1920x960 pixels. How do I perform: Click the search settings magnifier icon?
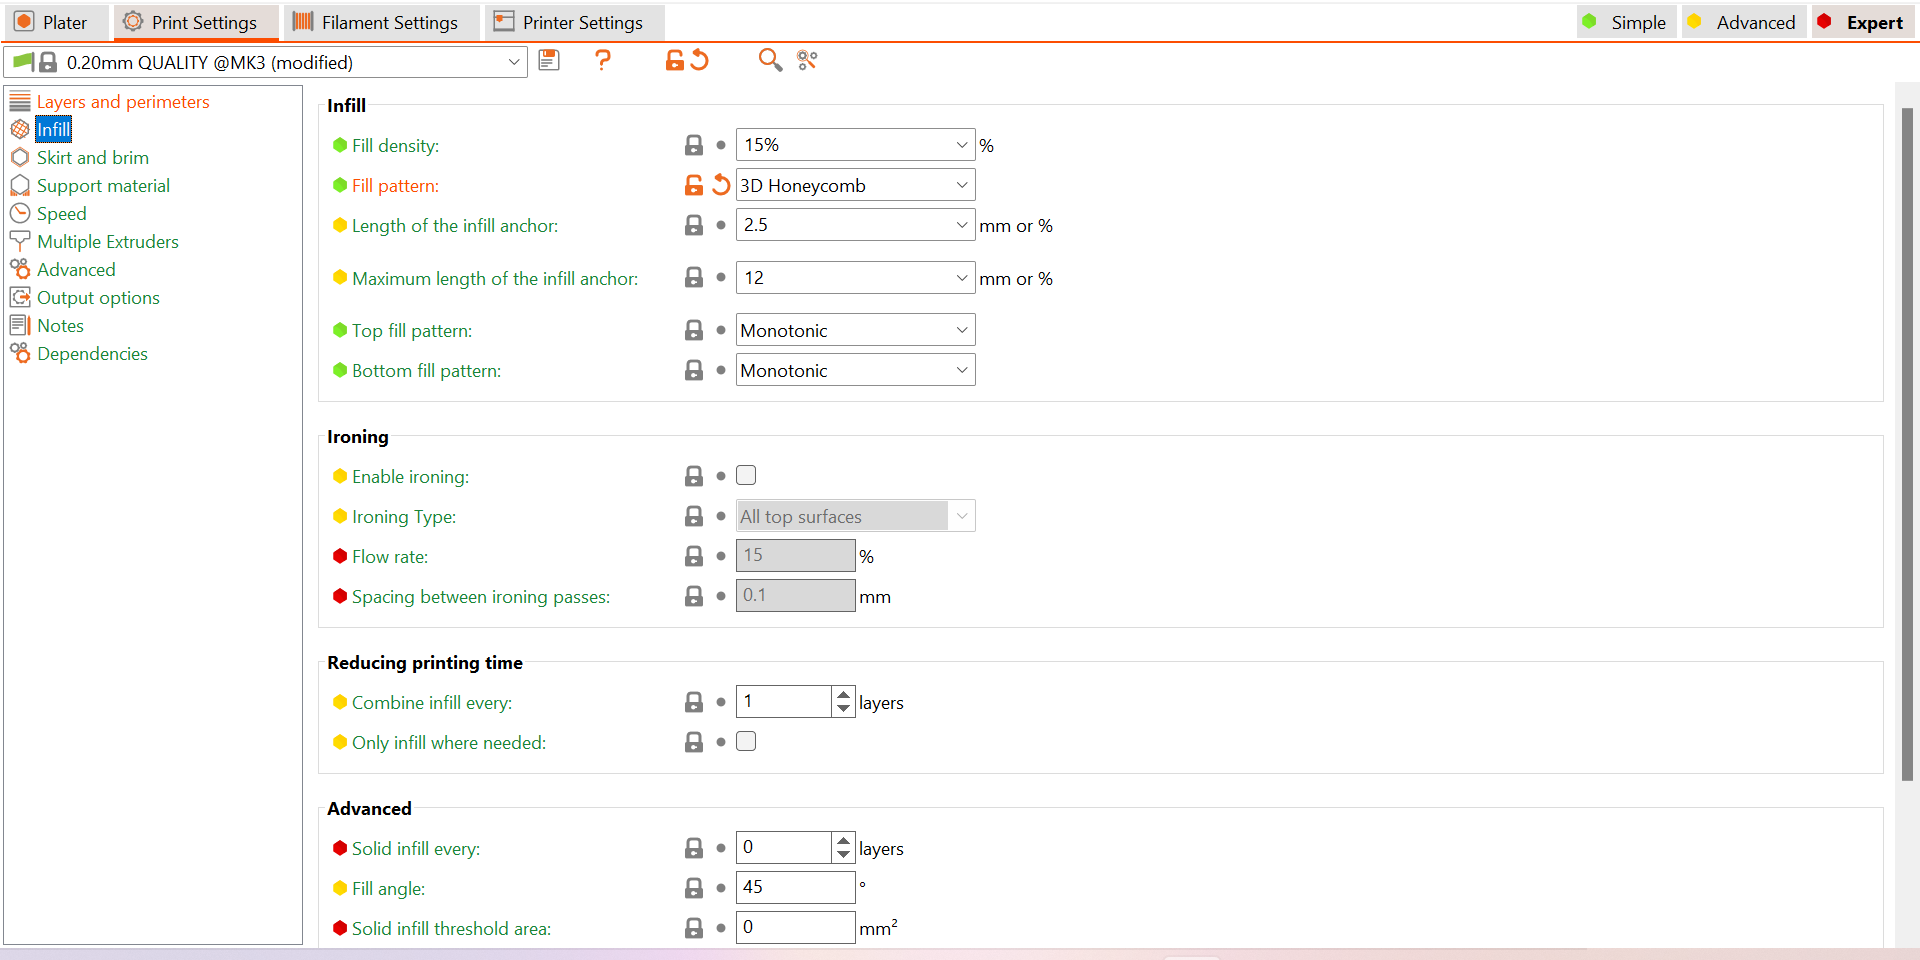click(769, 61)
